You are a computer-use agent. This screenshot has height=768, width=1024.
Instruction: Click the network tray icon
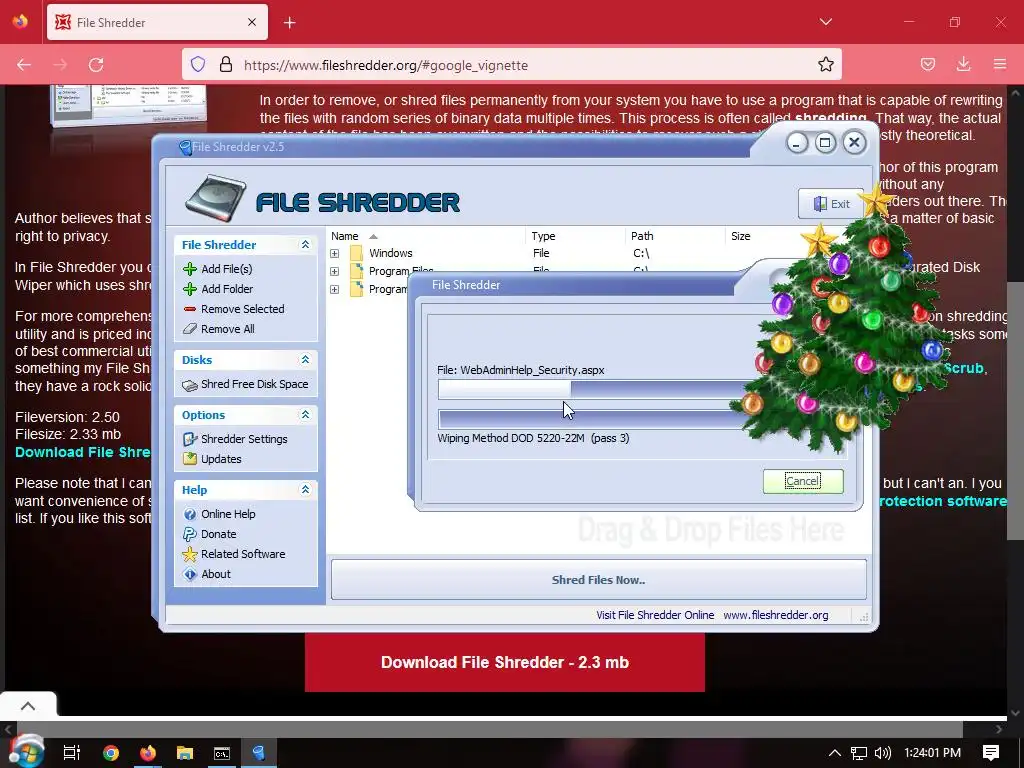859,753
